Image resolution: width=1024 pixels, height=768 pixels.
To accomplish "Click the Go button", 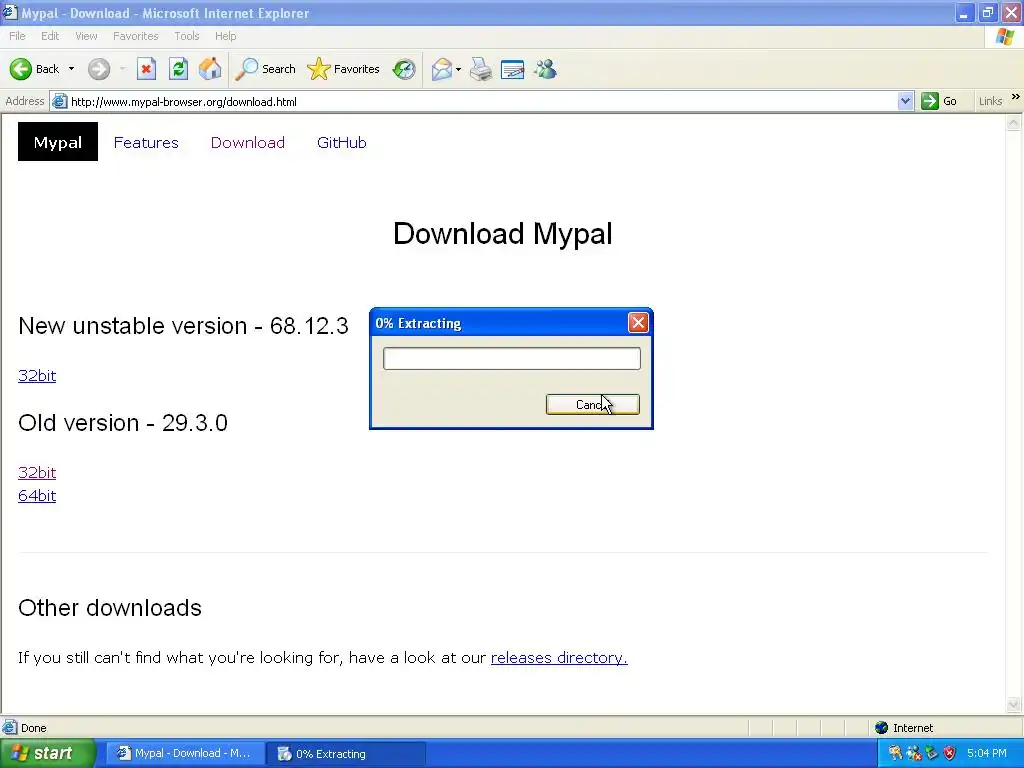I will (939, 101).
